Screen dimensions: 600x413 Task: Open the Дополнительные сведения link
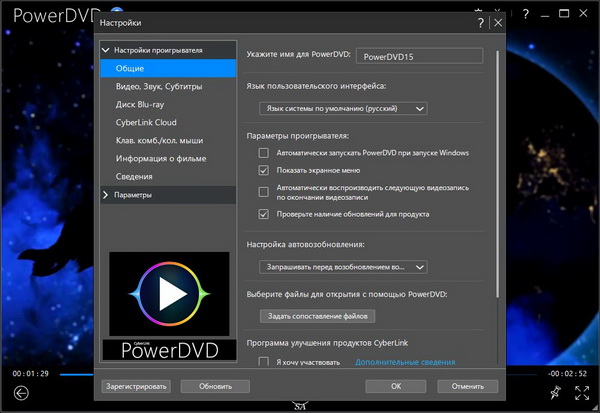(x=398, y=361)
